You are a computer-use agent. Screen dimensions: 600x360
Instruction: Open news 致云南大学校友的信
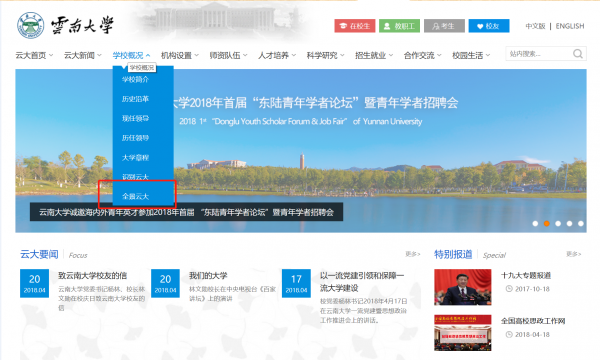pos(93,275)
